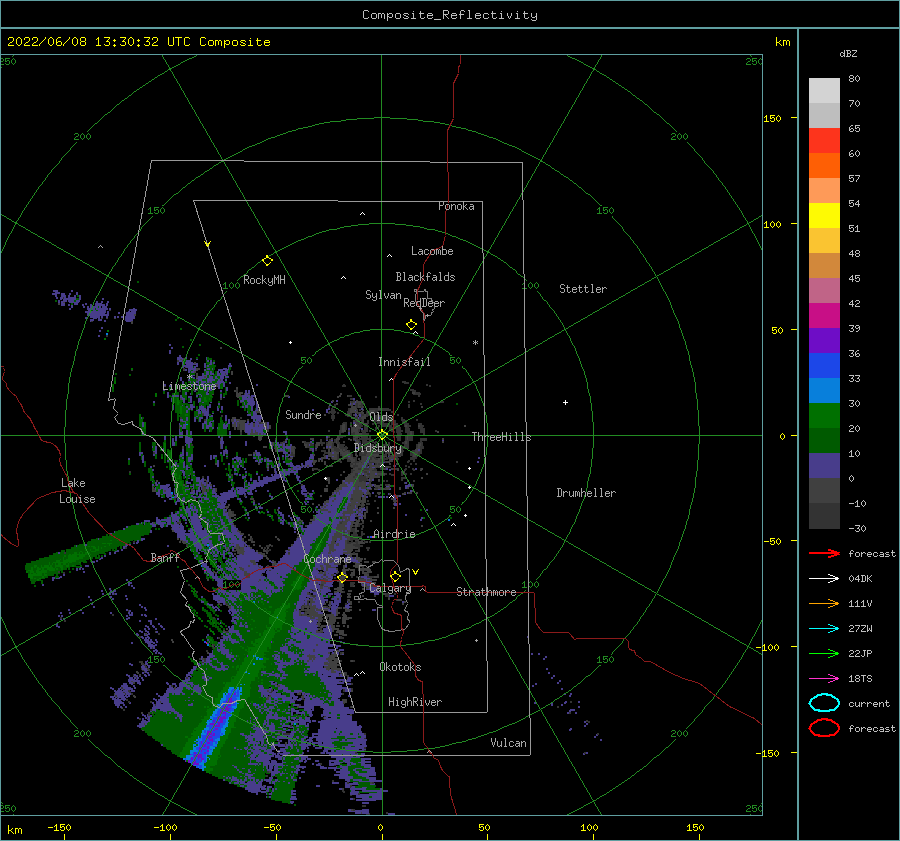Click the Lacombe town label
The width and height of the screenshot is (900, 841).
432,251
